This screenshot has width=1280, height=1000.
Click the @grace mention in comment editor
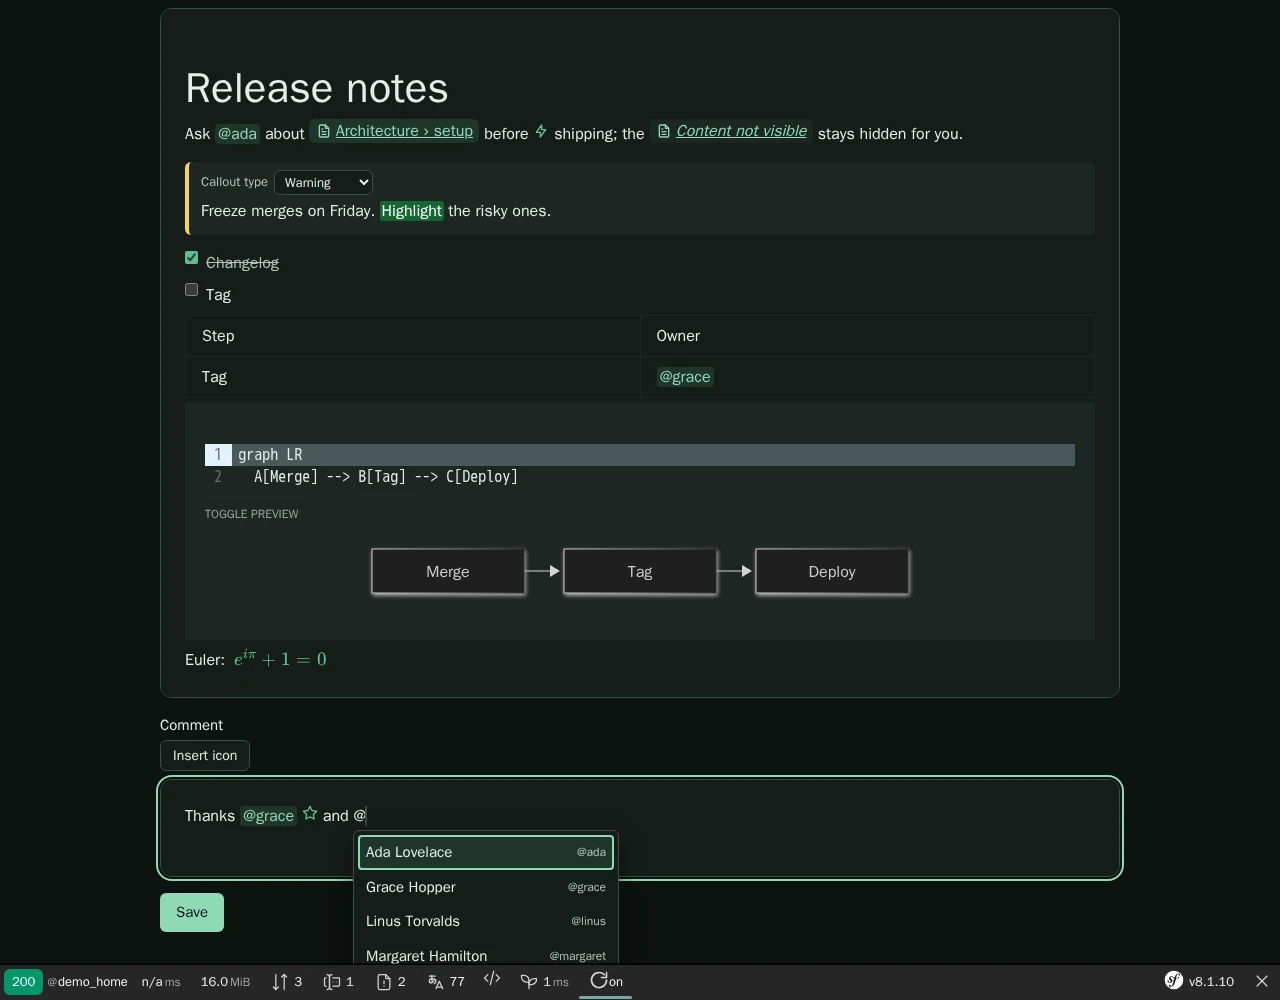point(269,816)
